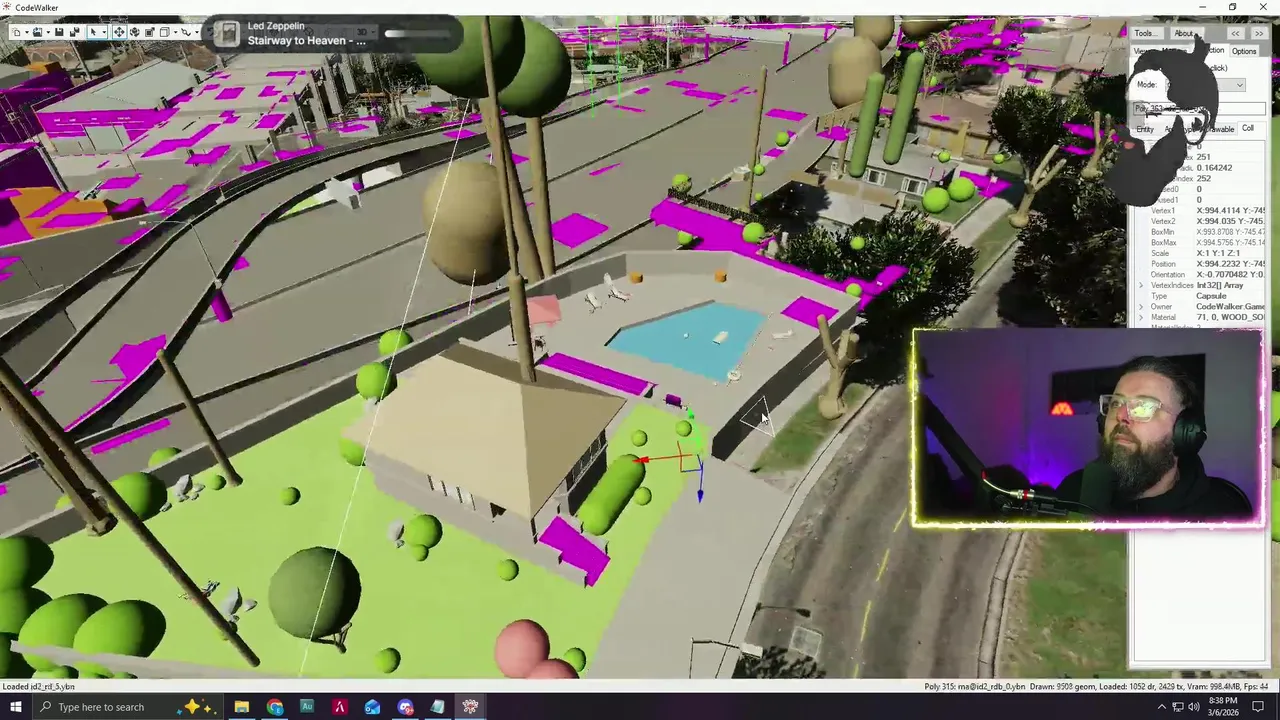This screenshot has height=720, width=1280.
Task: Click the Stairway to Heaven track title
Action: pyautogui.click(x=306, y=41)
